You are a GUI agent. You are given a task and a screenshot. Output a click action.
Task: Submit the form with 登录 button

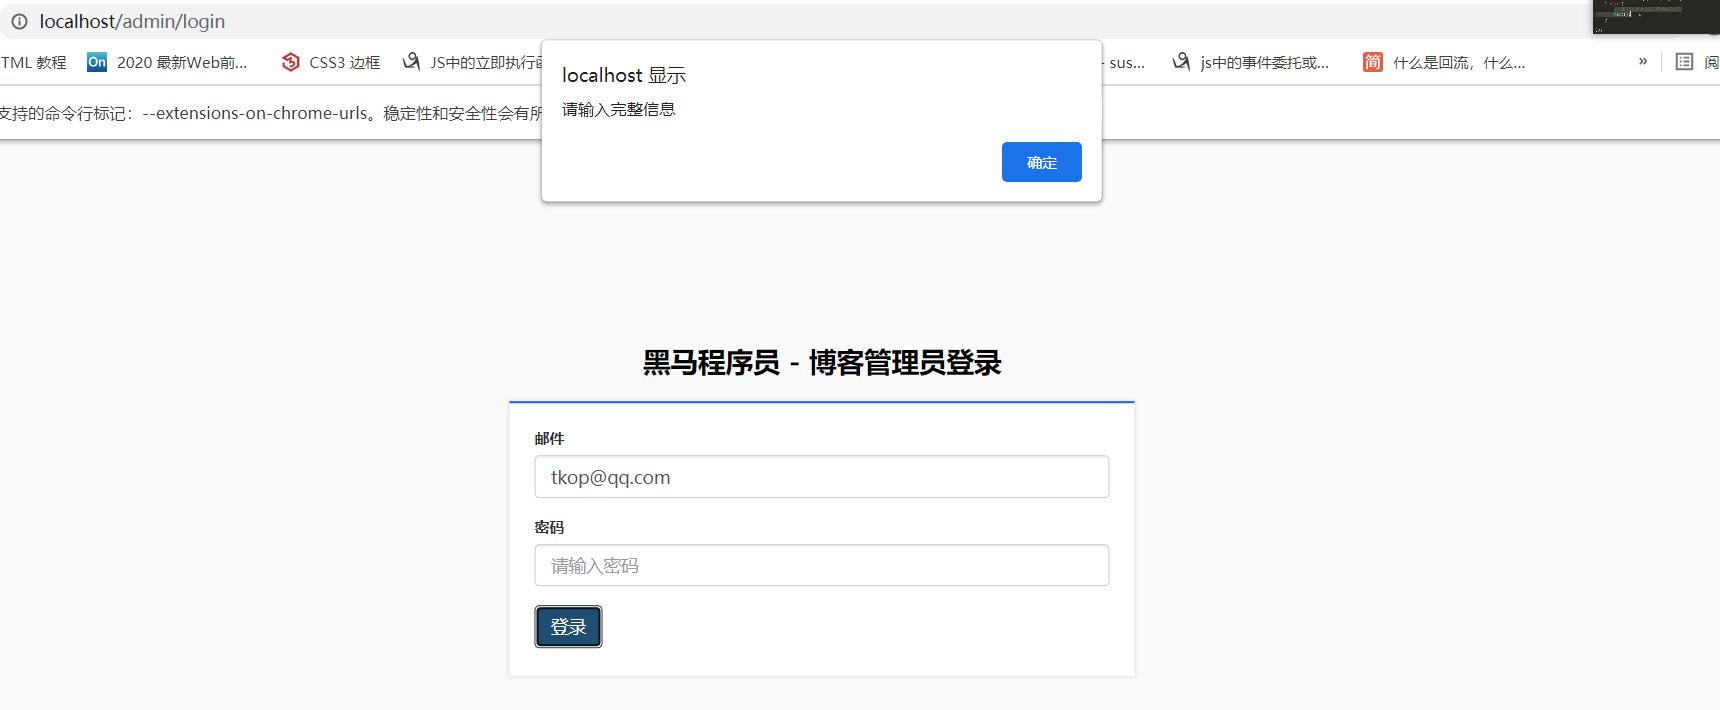click(x=568, y=627)
